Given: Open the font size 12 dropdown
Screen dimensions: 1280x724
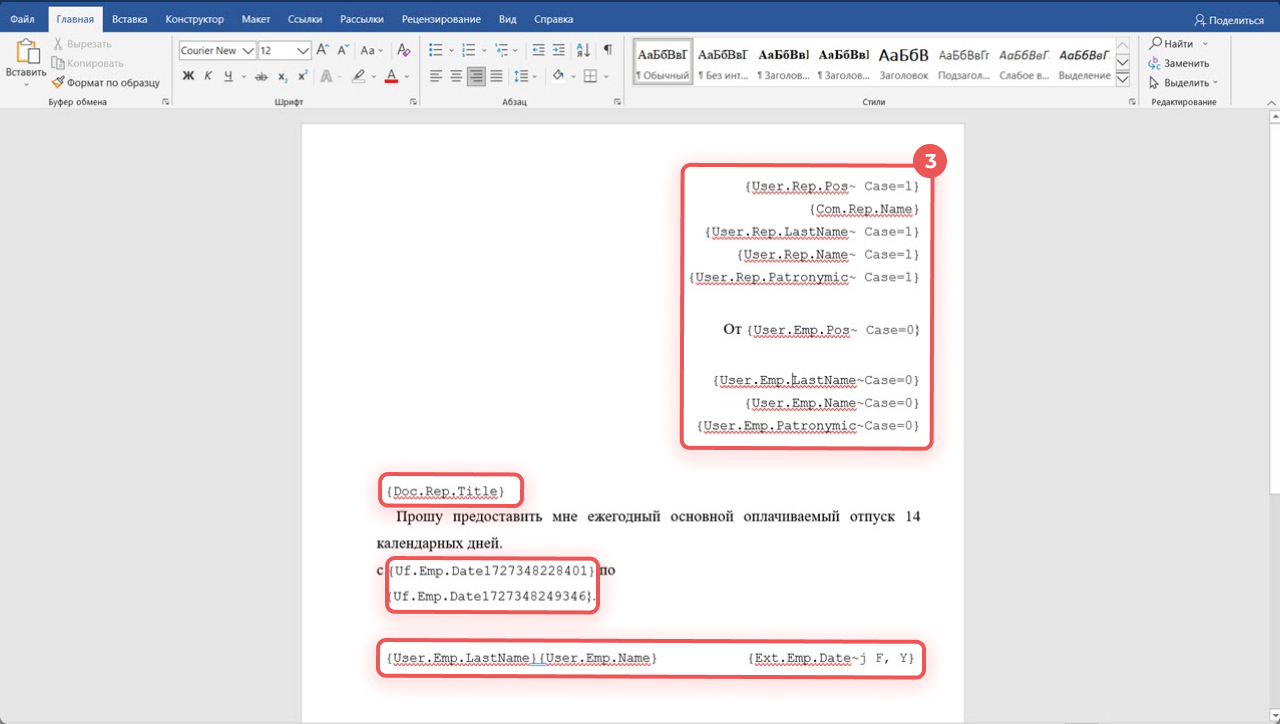Looking at the screenshot, I should click(303, 51).
